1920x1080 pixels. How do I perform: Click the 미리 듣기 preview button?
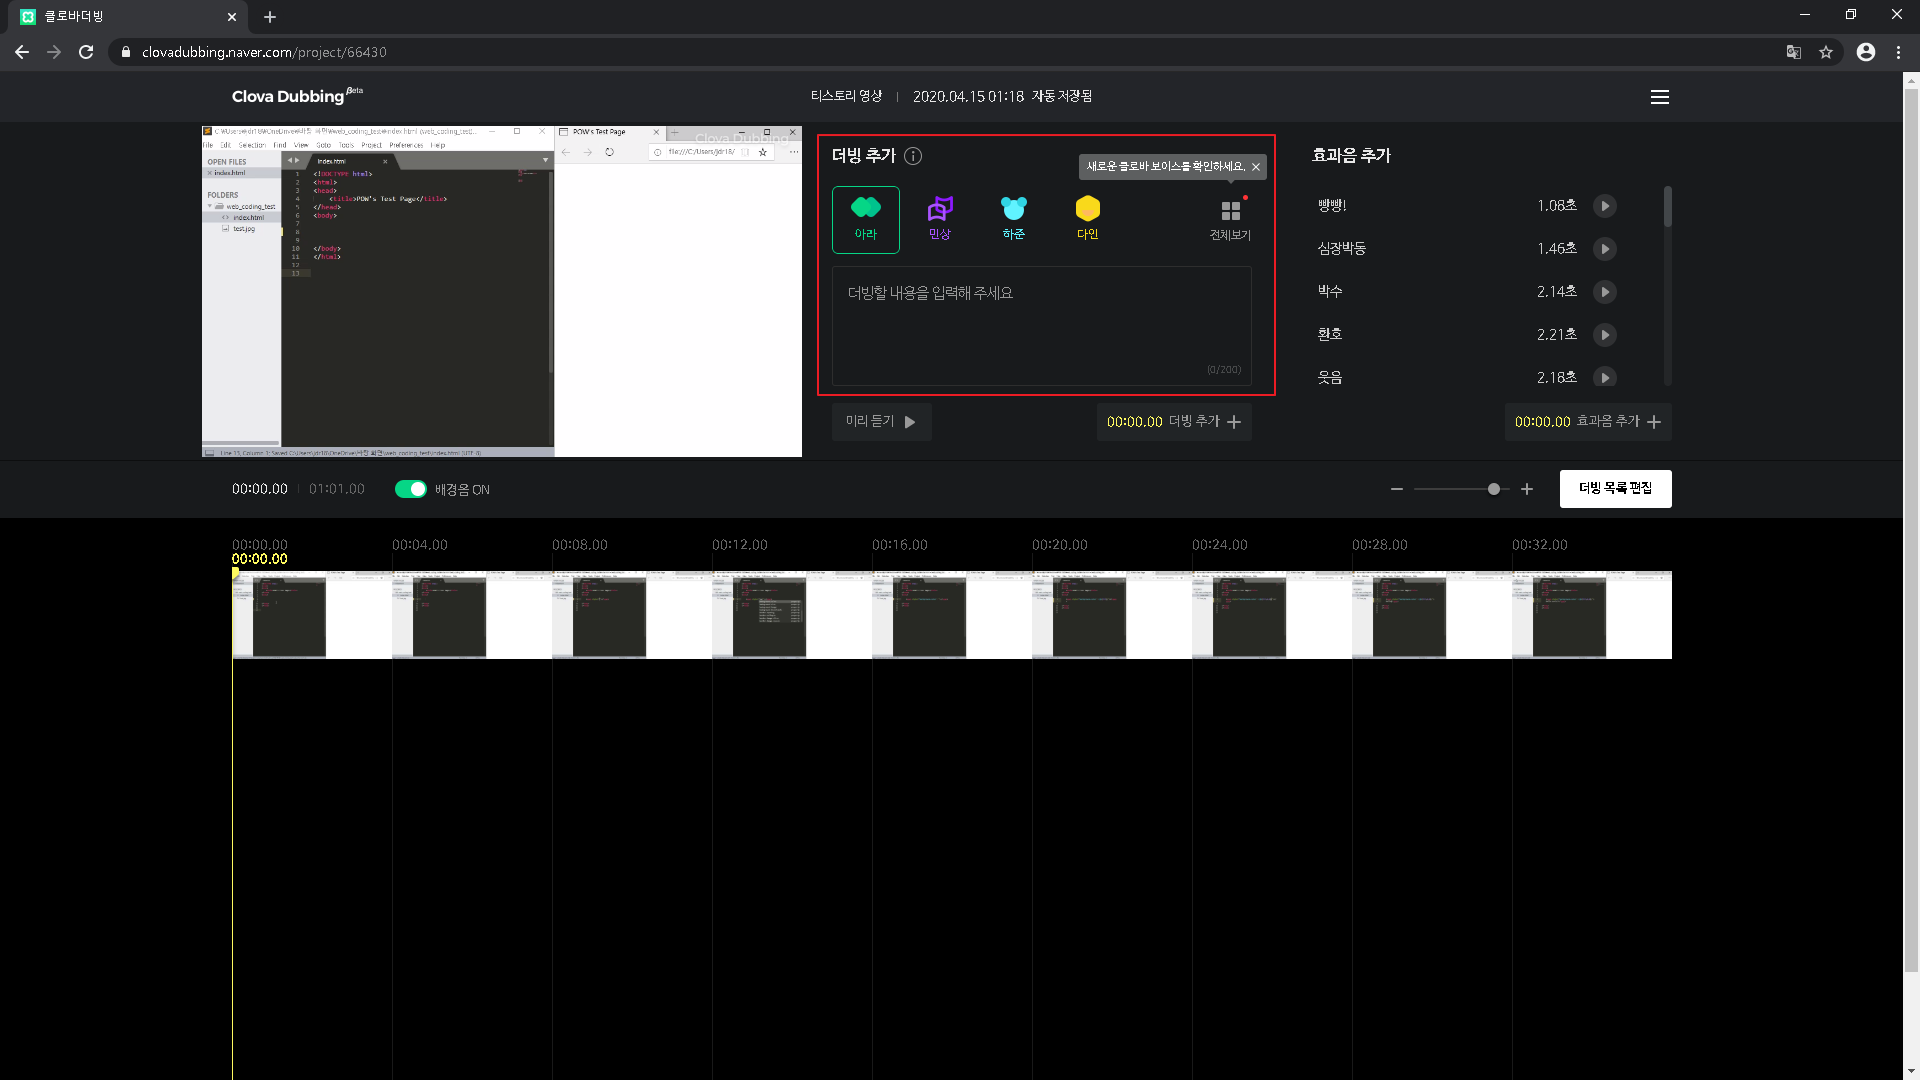[881, 422]
